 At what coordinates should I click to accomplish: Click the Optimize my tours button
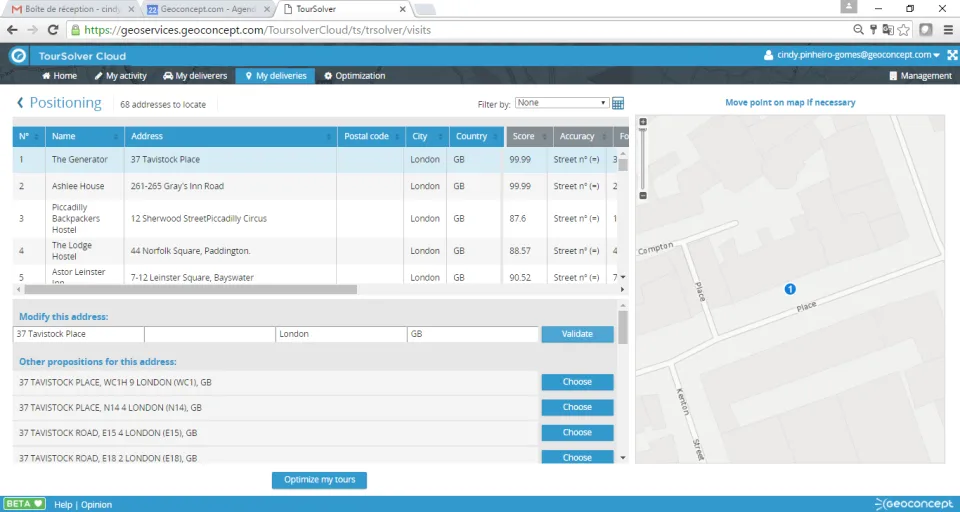(x=319, y=480)
